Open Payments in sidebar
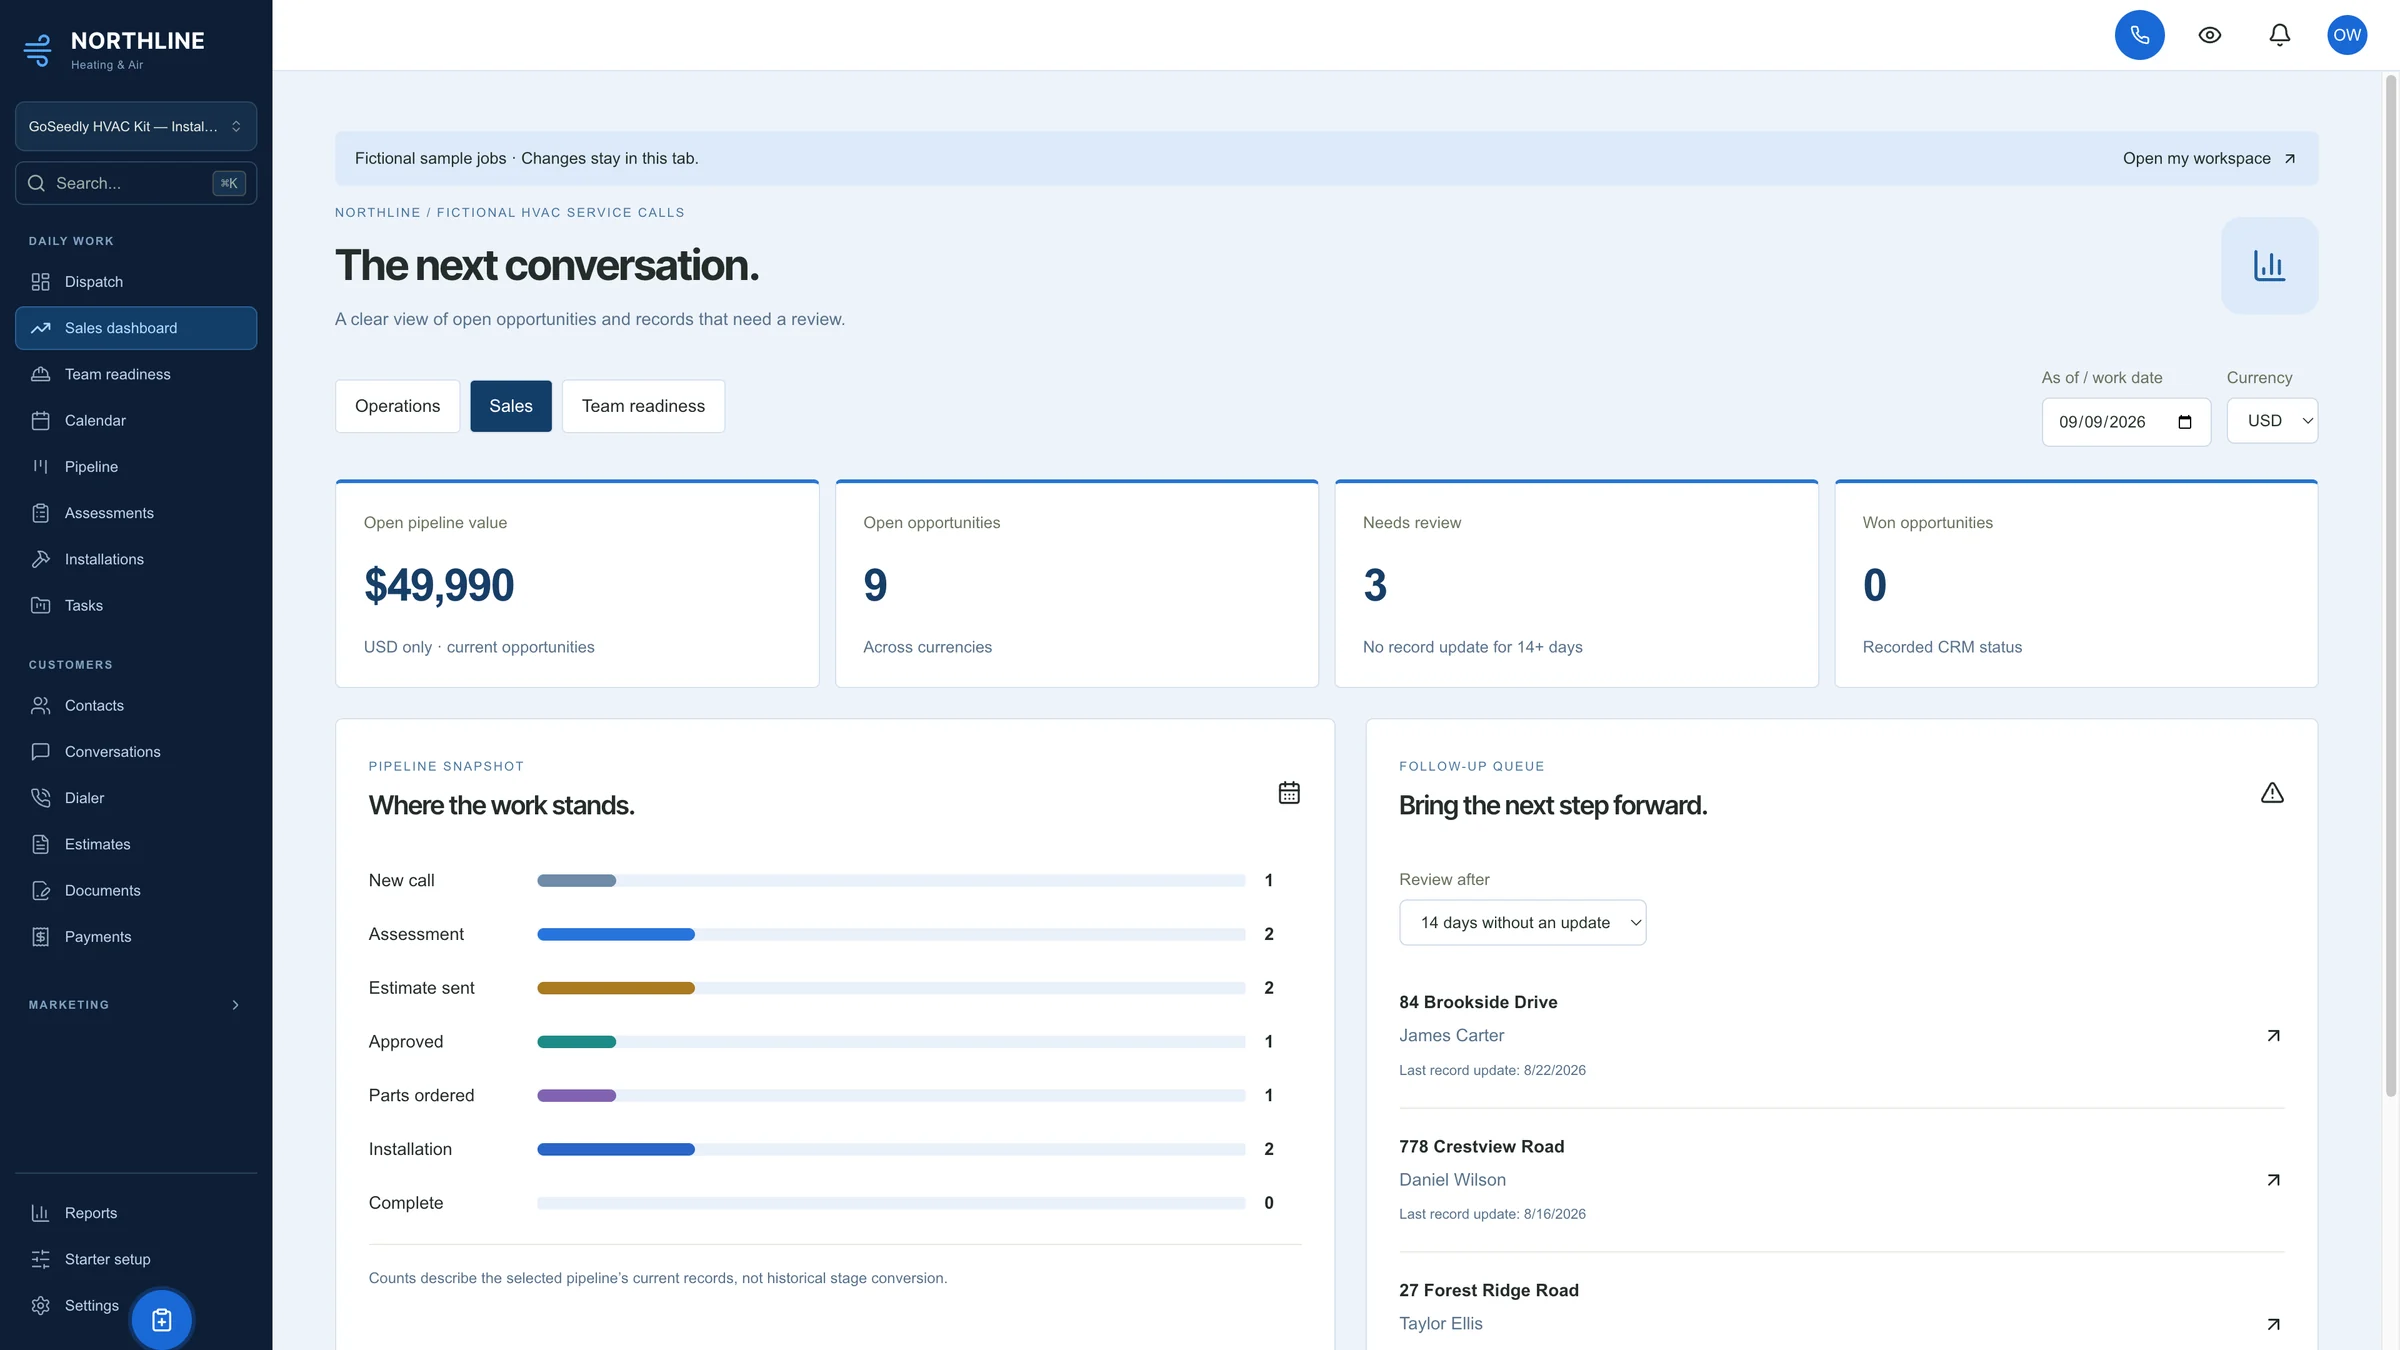This screenshot has width=2400, height=1350. tap(136, 937)
